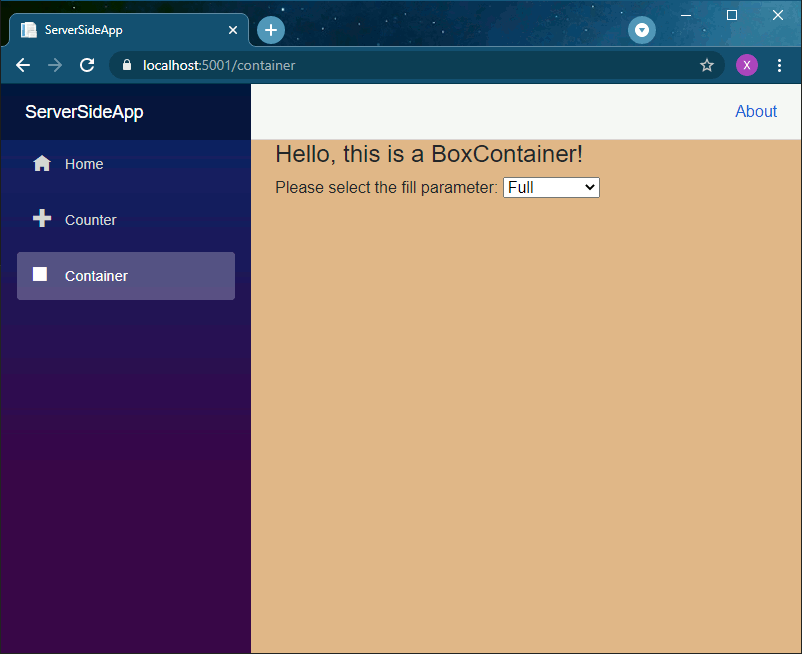Image resolution: width=802 pixels, height=654 pixels.
Task: Select the Home navigation entry
Action: (84, 163)
